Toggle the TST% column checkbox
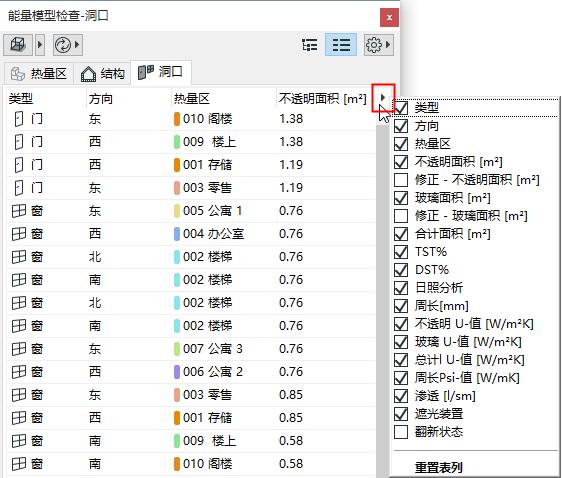Image resolution: width=562 pixels, height=478 pixels. 401,252
